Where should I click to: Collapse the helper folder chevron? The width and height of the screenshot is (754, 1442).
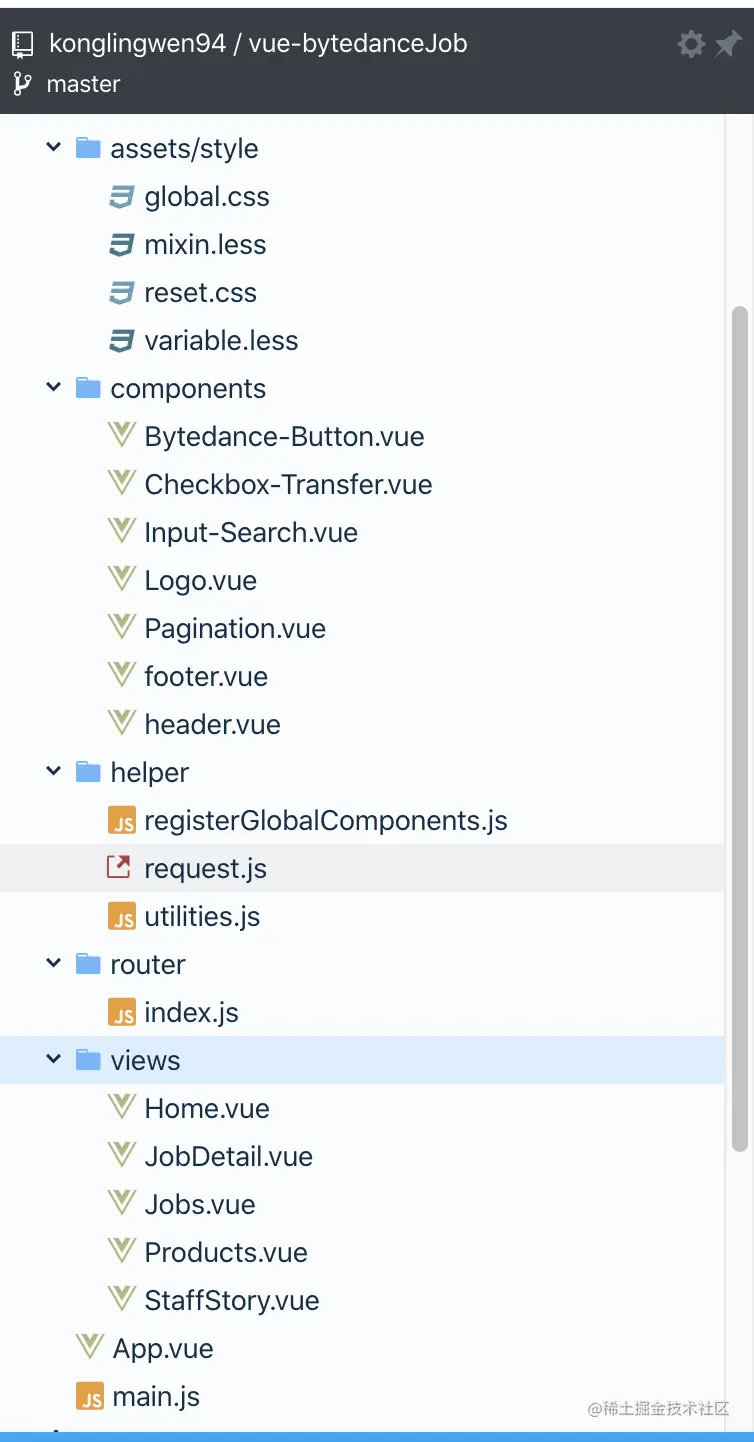pyautogui.click(x=54, y=772)
